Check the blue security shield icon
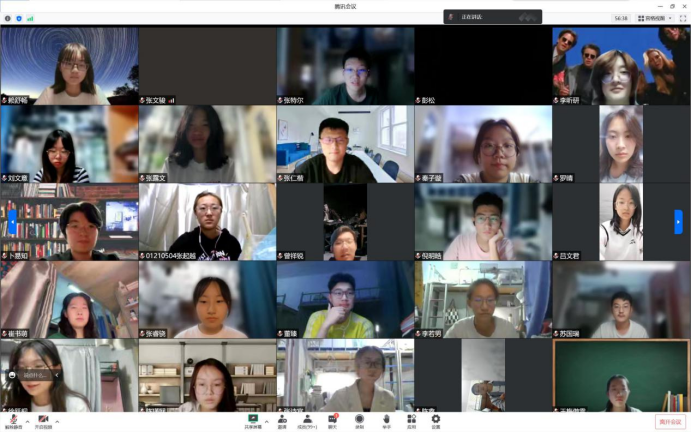 click(18, 18)
